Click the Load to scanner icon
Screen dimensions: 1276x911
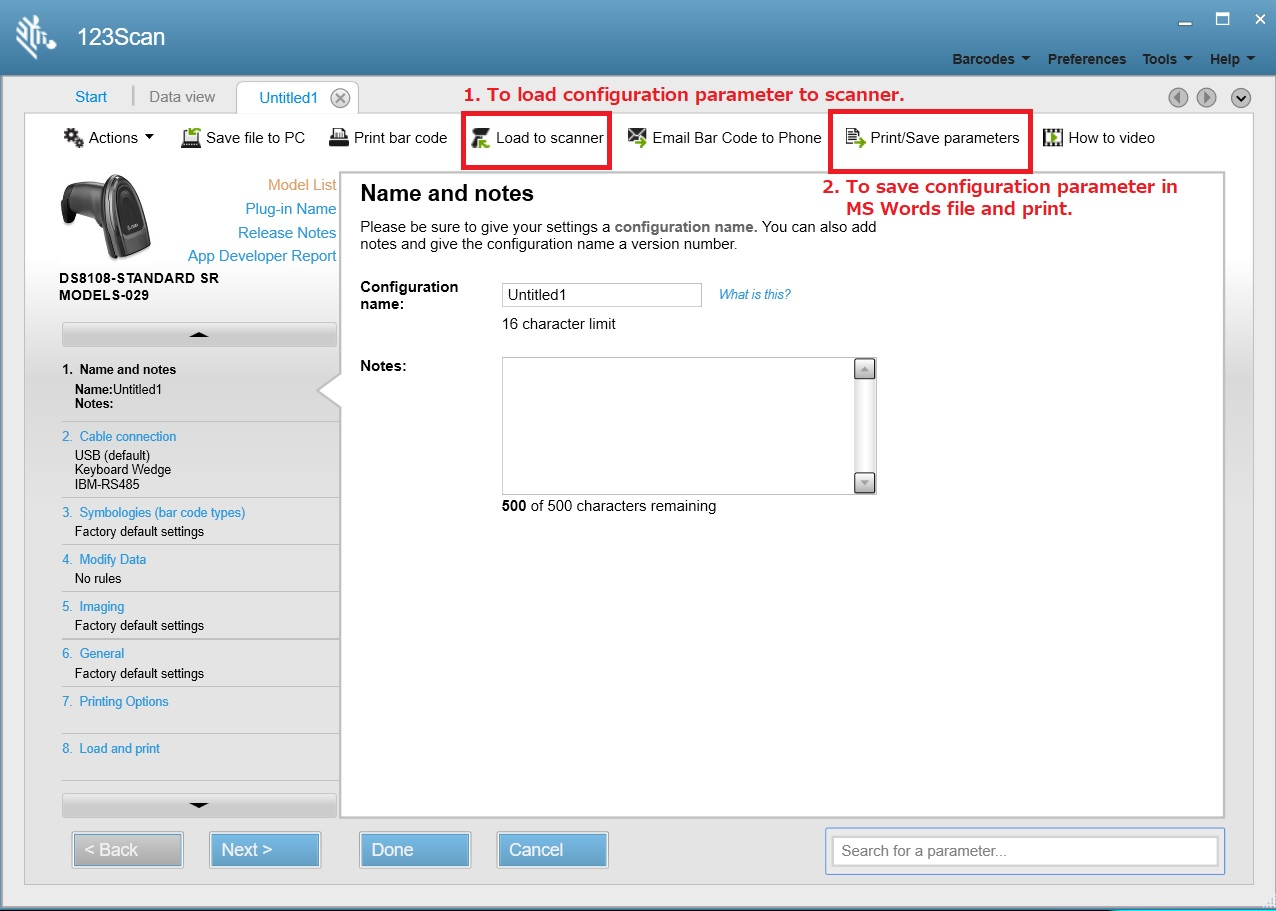(481, 138)
